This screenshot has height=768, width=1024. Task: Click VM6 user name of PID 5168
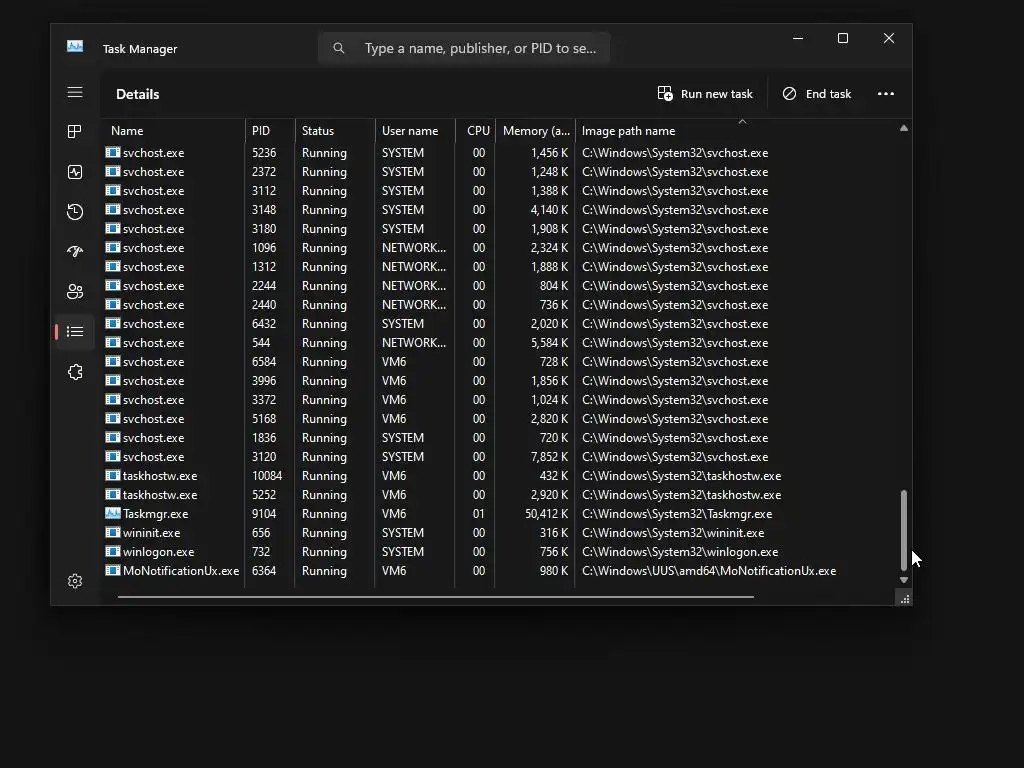tap(394, 419)
